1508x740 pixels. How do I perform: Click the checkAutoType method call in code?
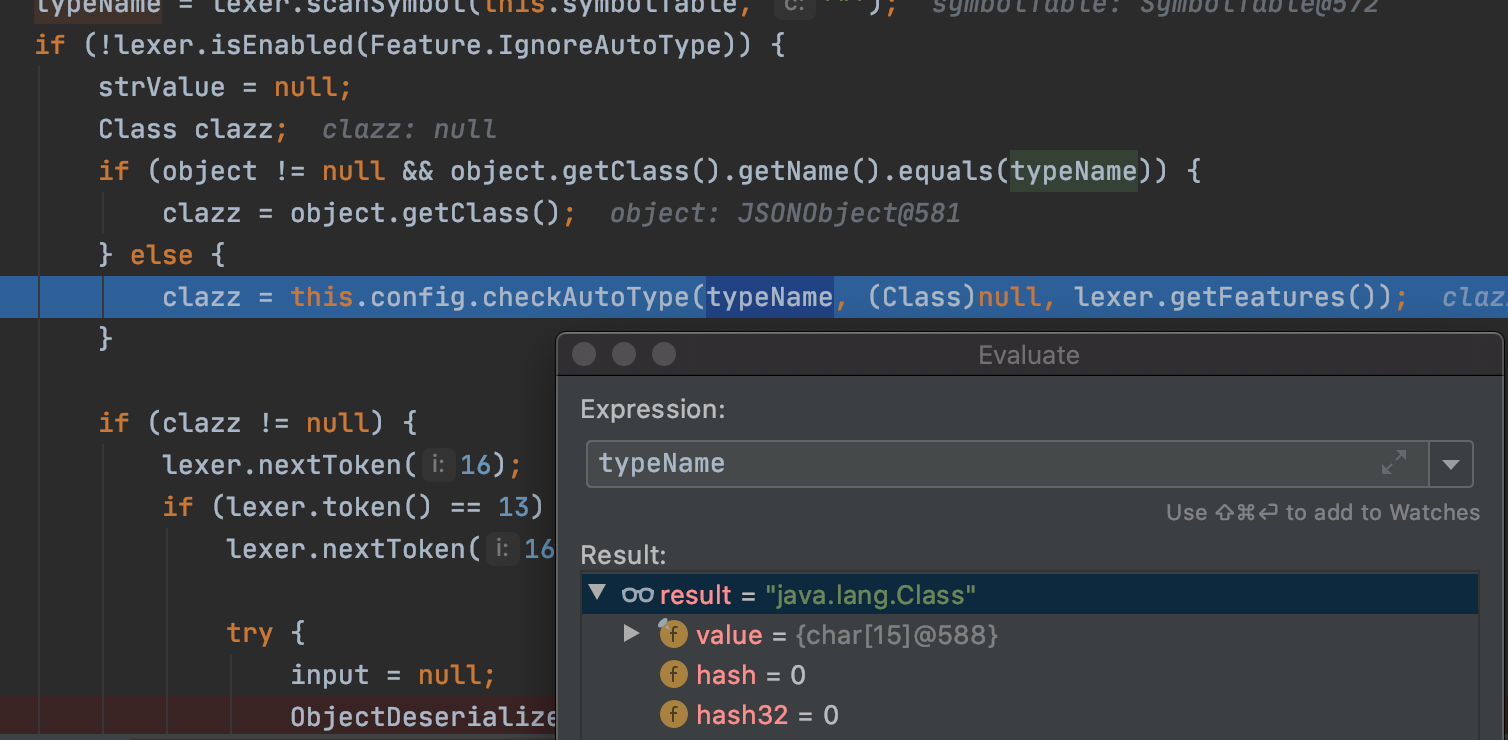point(594,297)
